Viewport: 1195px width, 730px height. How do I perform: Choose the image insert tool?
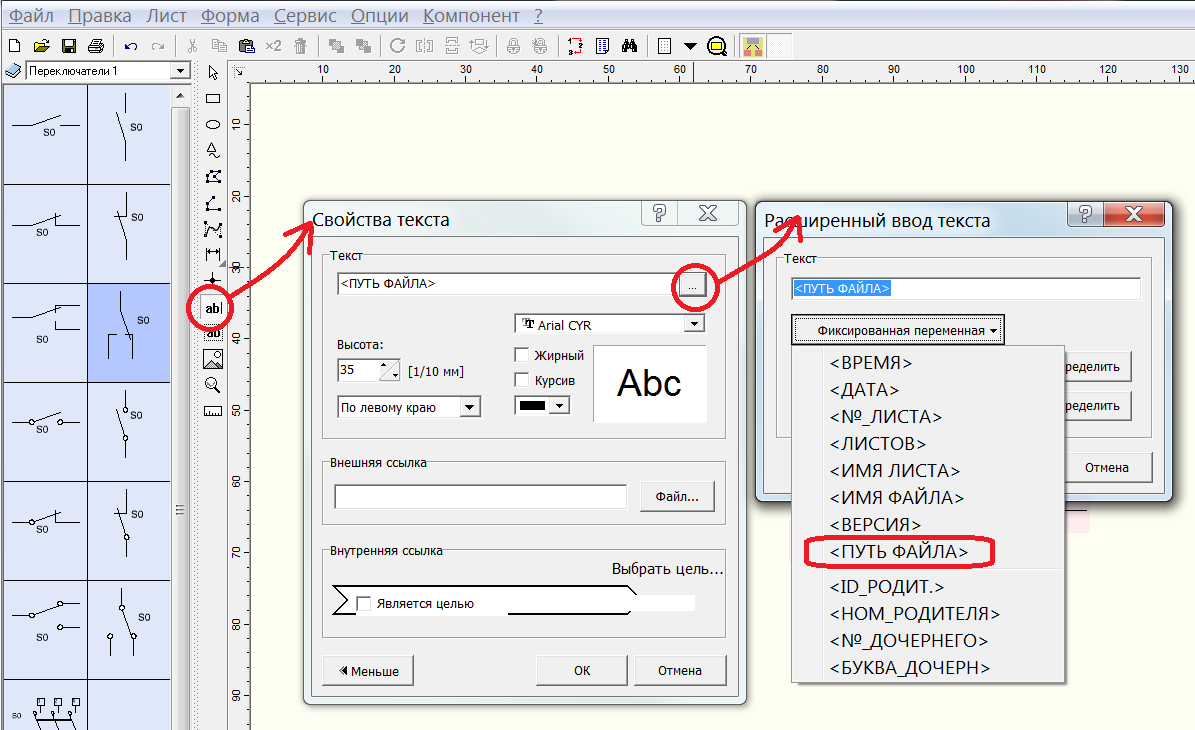[213, 359]
